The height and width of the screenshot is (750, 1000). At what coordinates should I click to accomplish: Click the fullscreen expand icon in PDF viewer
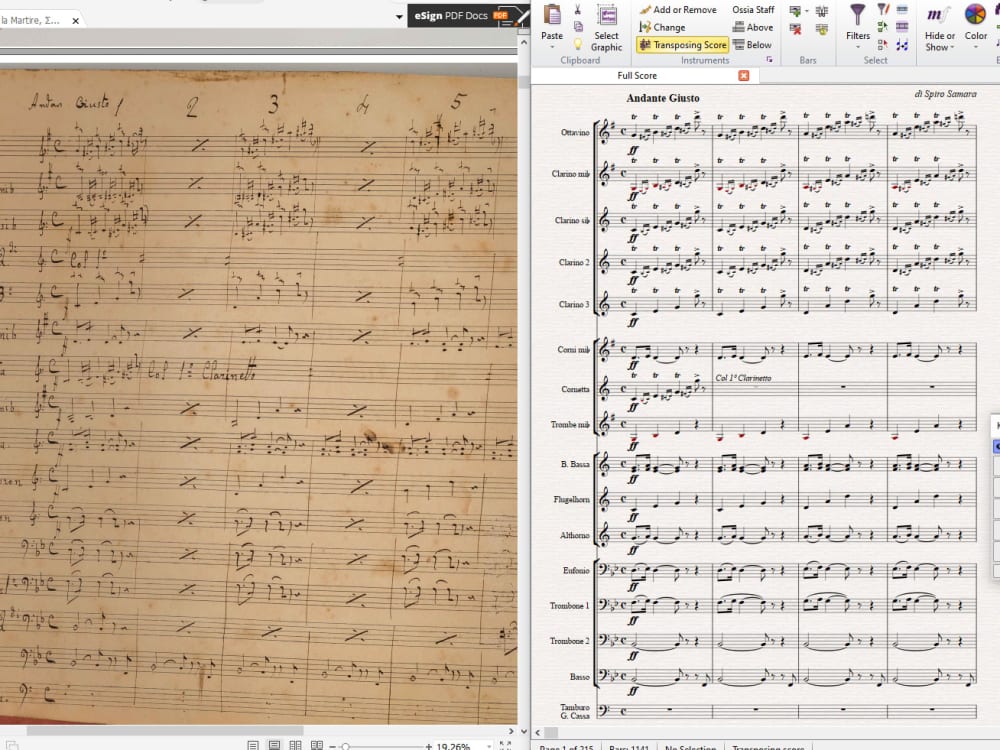[x=506, y=745]
